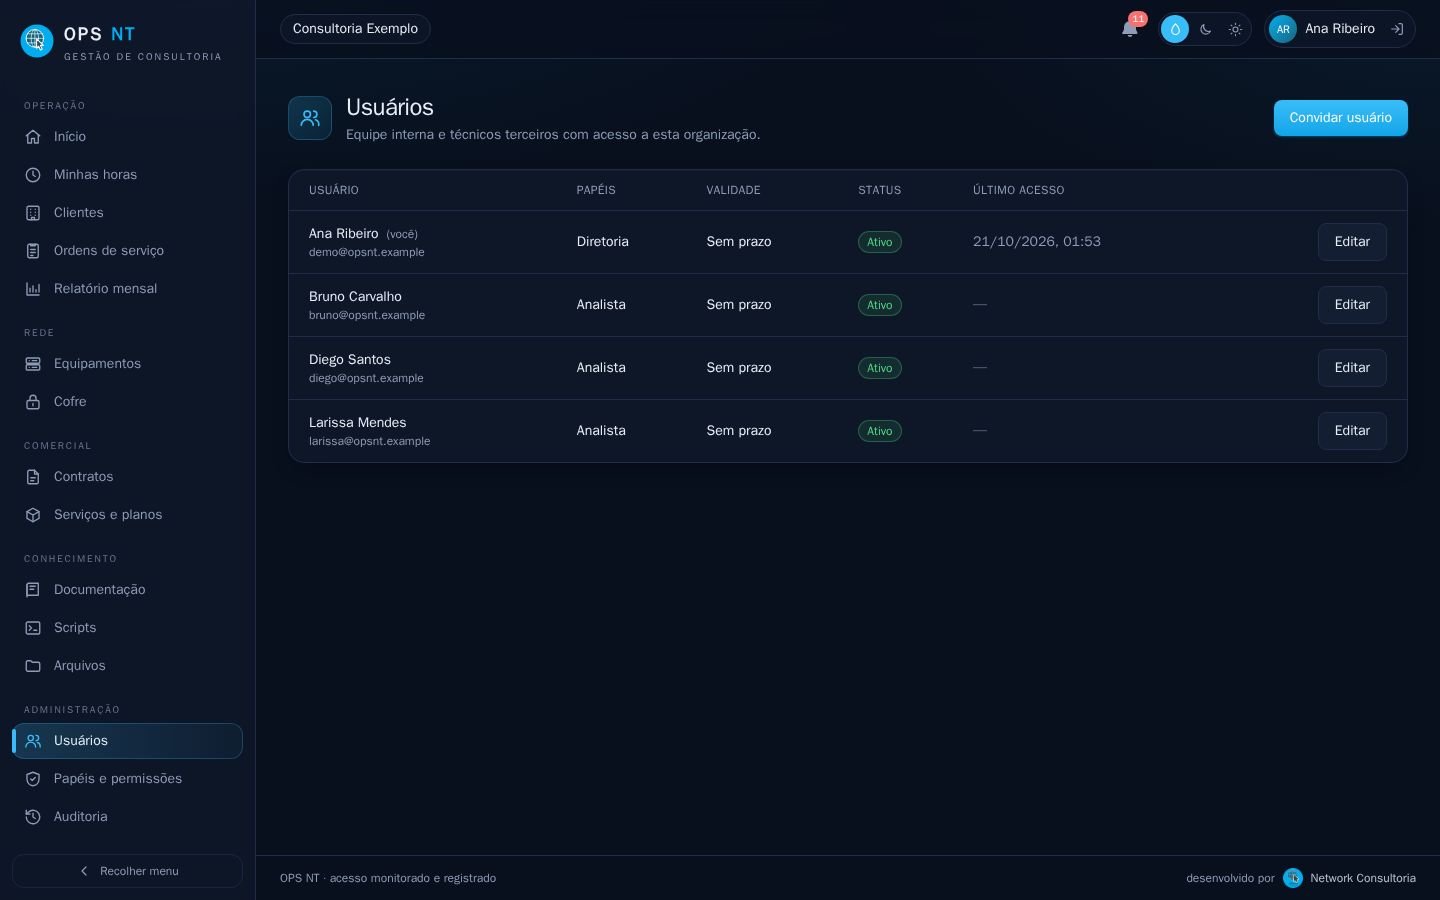Open the notifications bell

(1130, 29)
